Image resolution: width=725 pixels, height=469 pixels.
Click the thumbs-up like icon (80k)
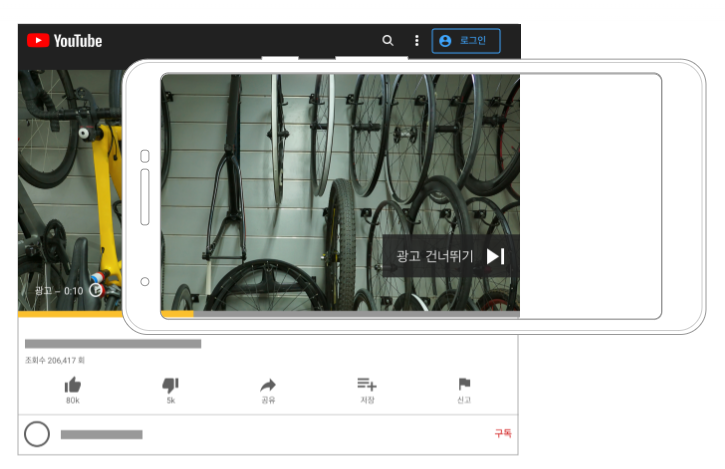point(73,385)
